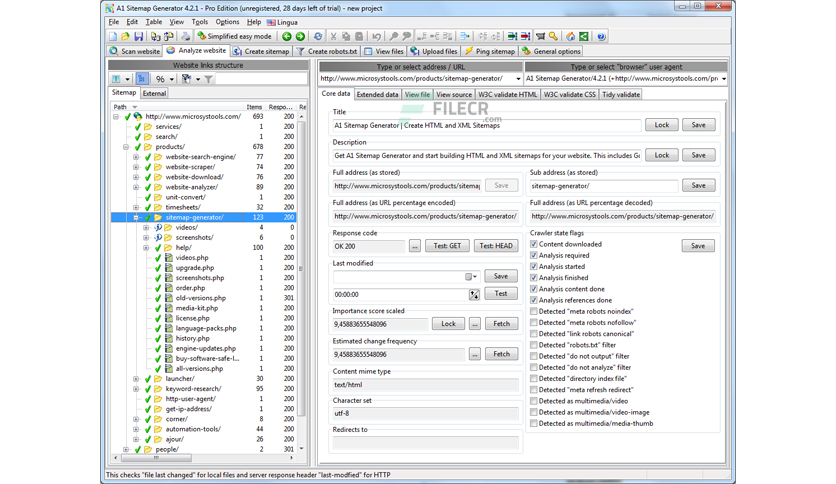Open the Extended data tab
This screenshot has height=484, width=836.
(377, 94)
